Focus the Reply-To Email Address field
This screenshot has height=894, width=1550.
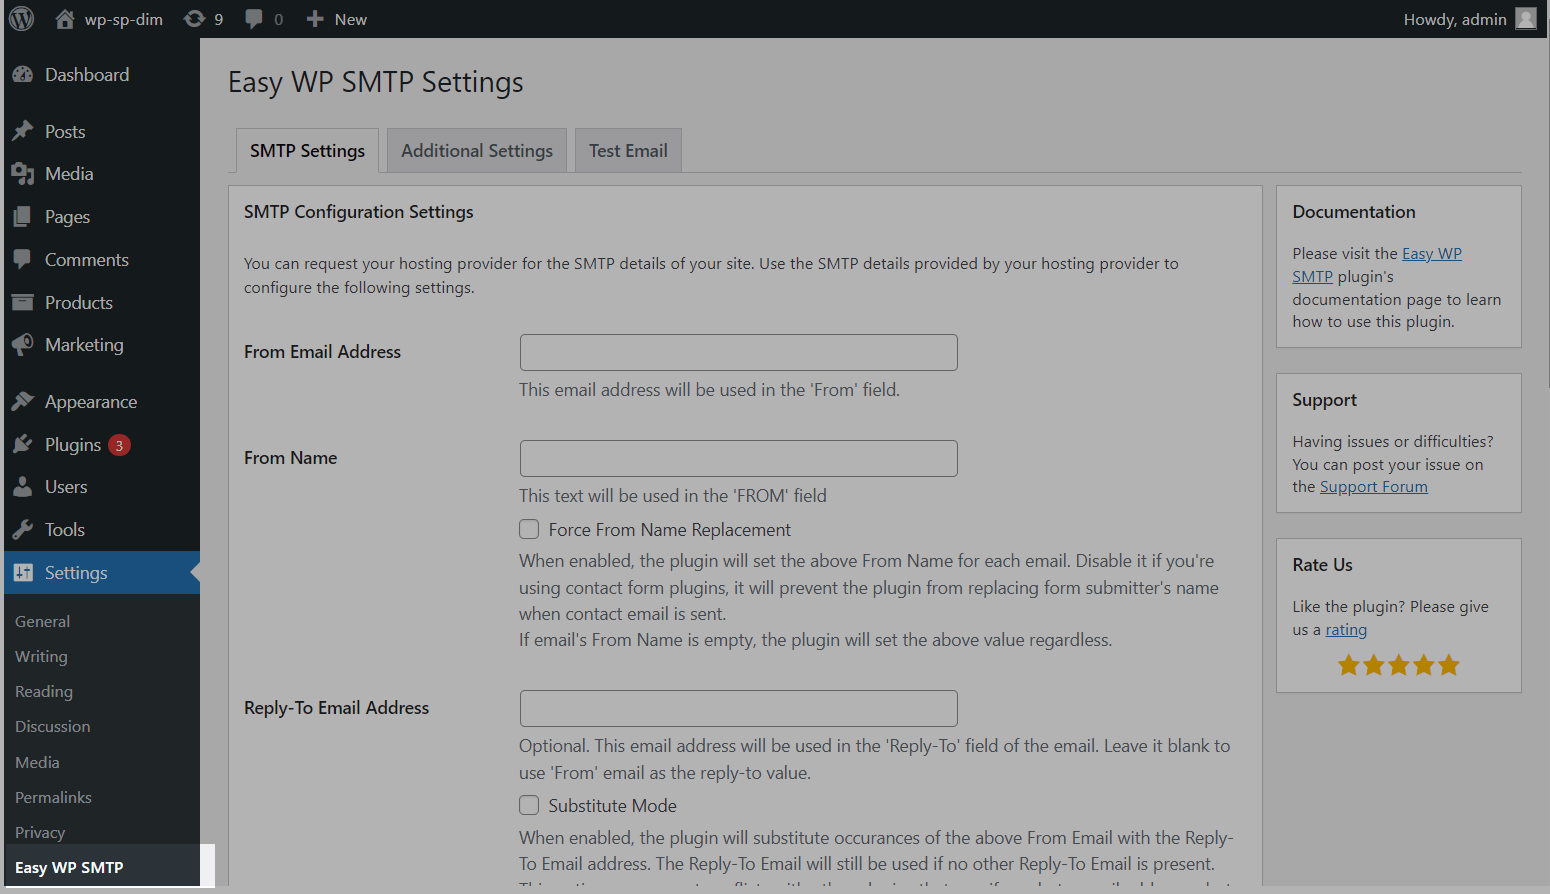738,708
